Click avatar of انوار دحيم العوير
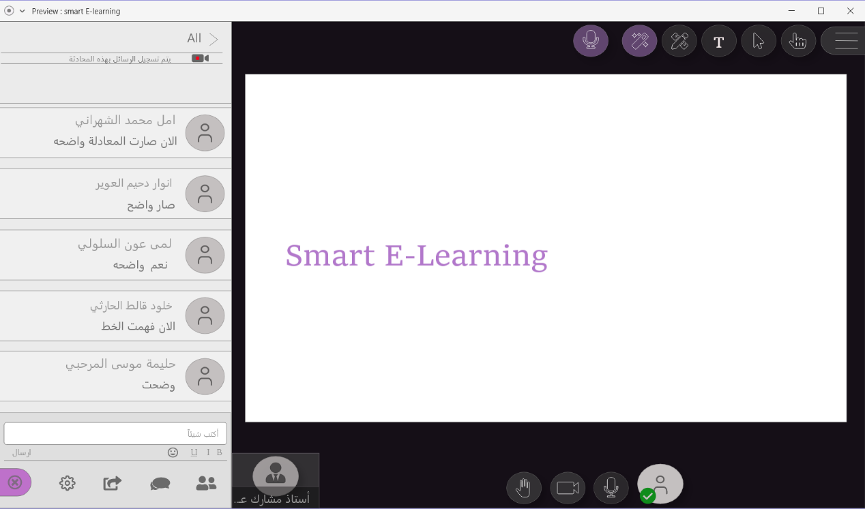The width and height of the screenshot is (866, 510). (x=205, y=193)
